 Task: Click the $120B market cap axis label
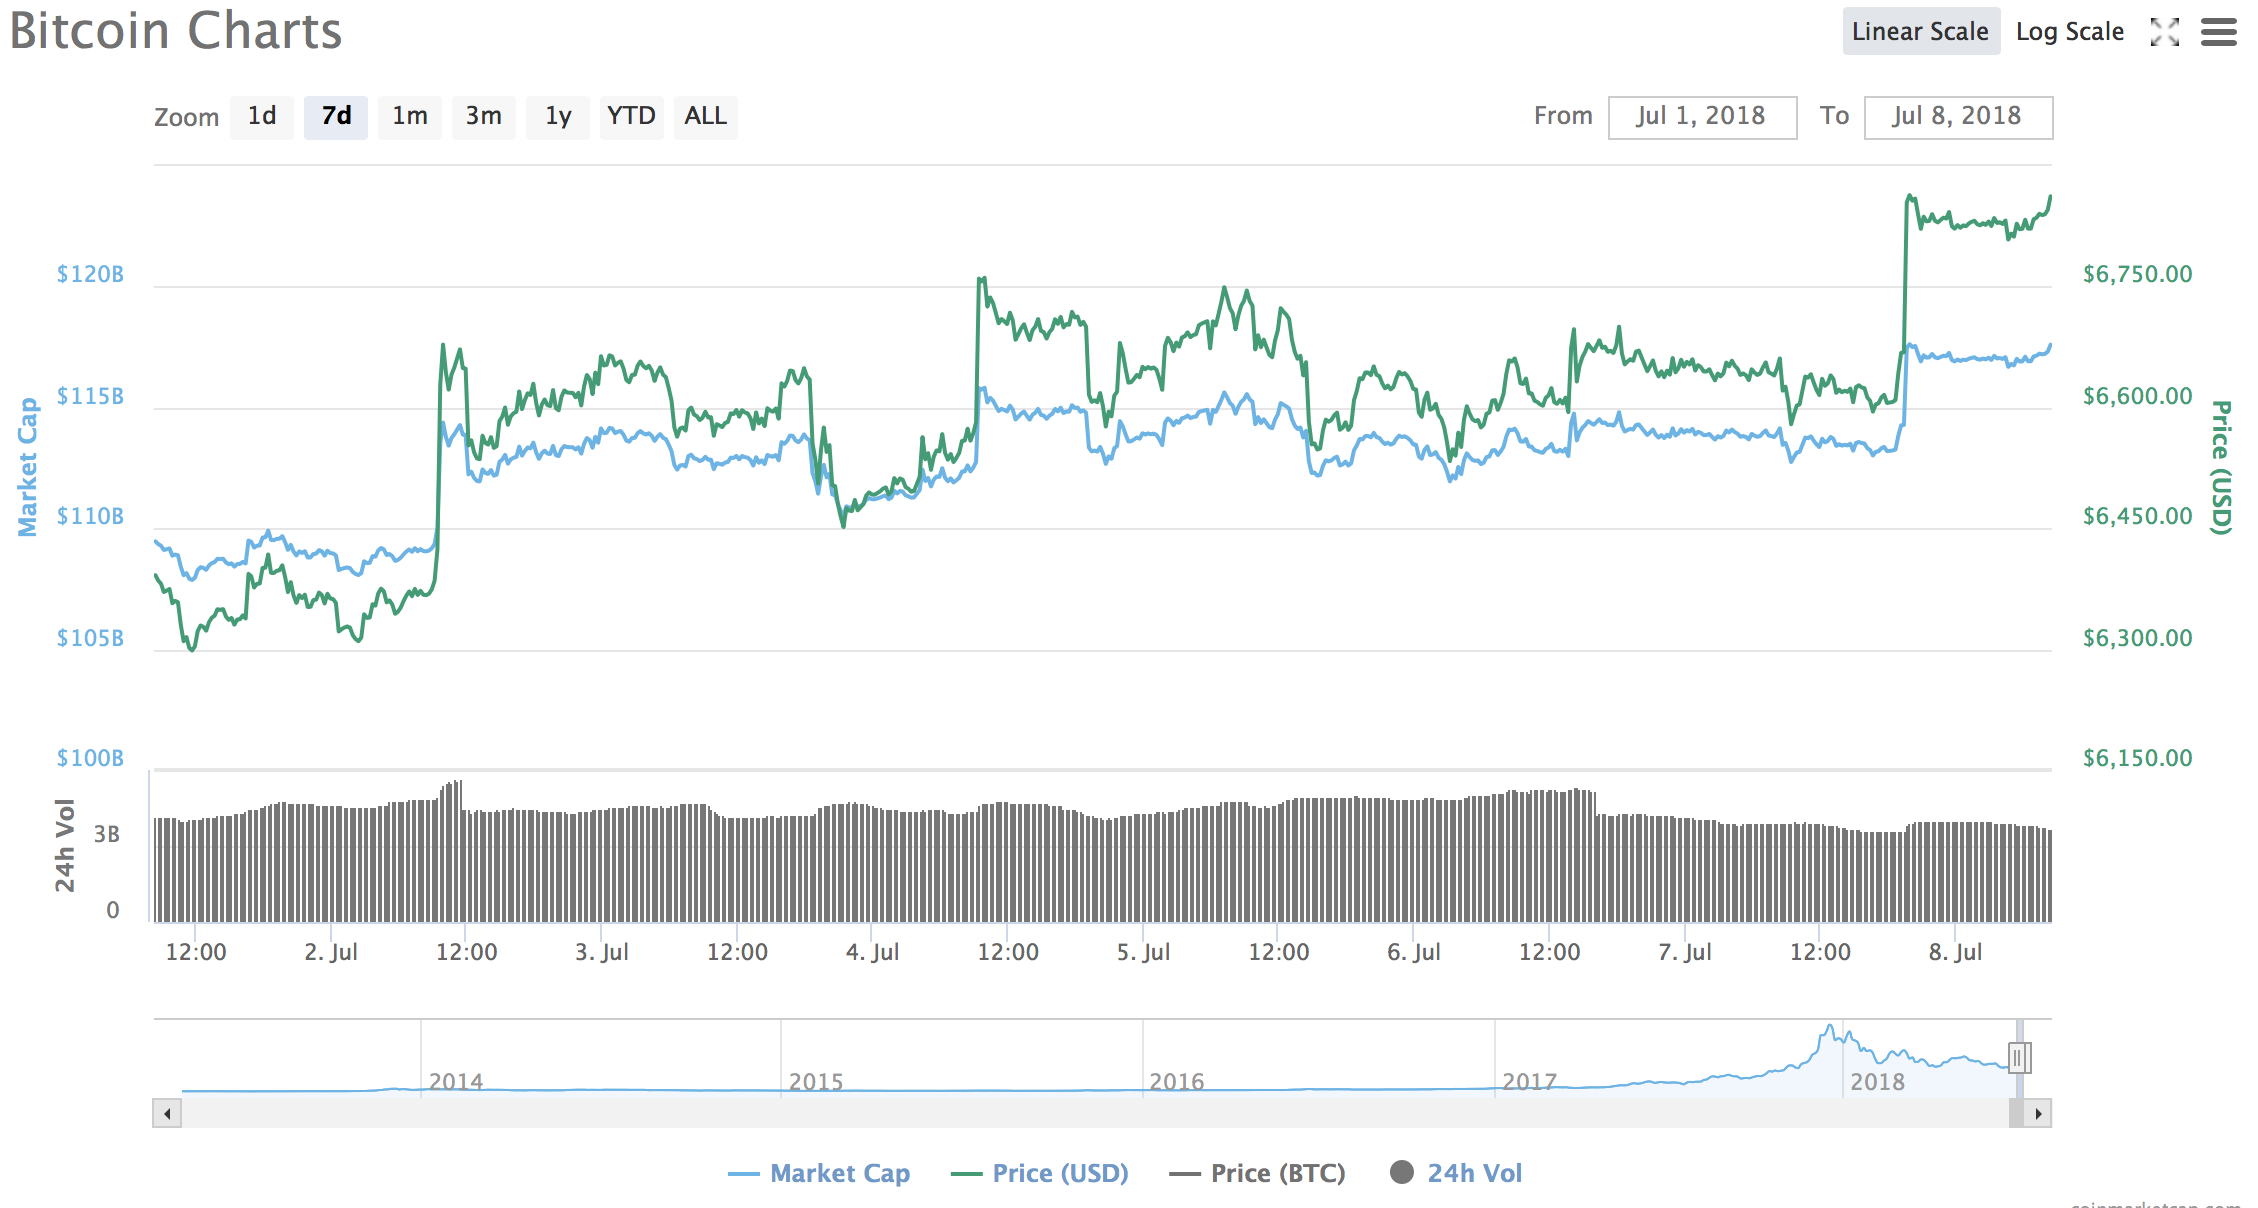(90, 274)
